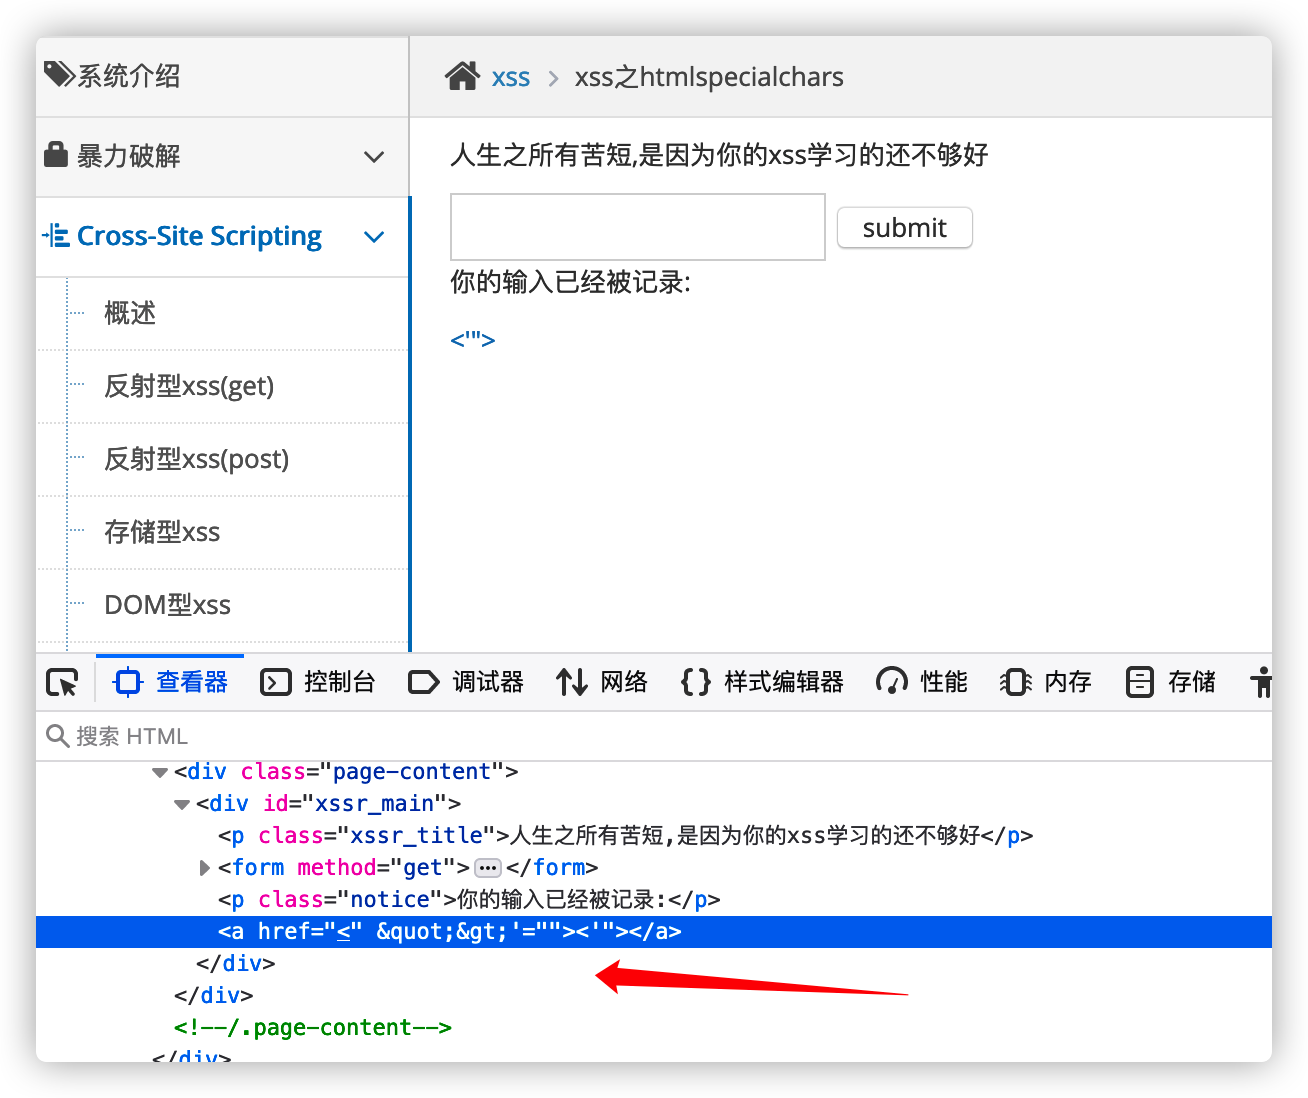This screenshot has height=1098, width=1308.
Task: Click the Cross-Site Scripting tree icon
Action: pyautogui.click(x=56, y=236)
